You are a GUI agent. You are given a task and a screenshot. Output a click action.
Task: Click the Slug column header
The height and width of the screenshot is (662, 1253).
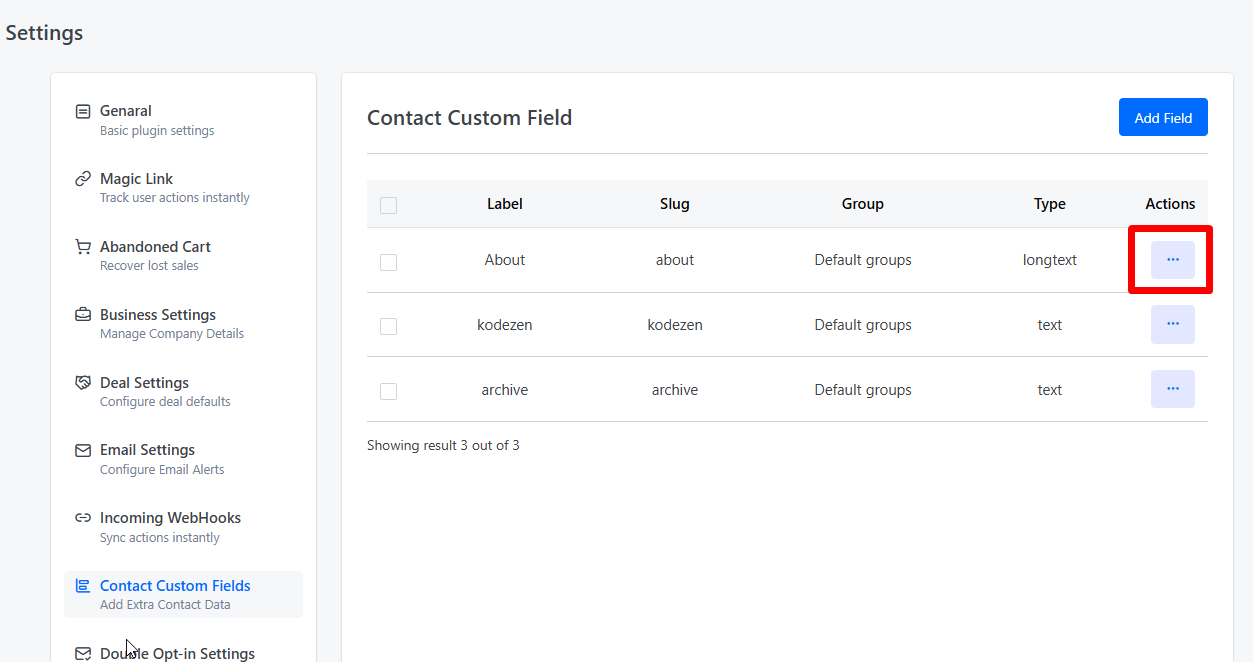tap(675, 204)
